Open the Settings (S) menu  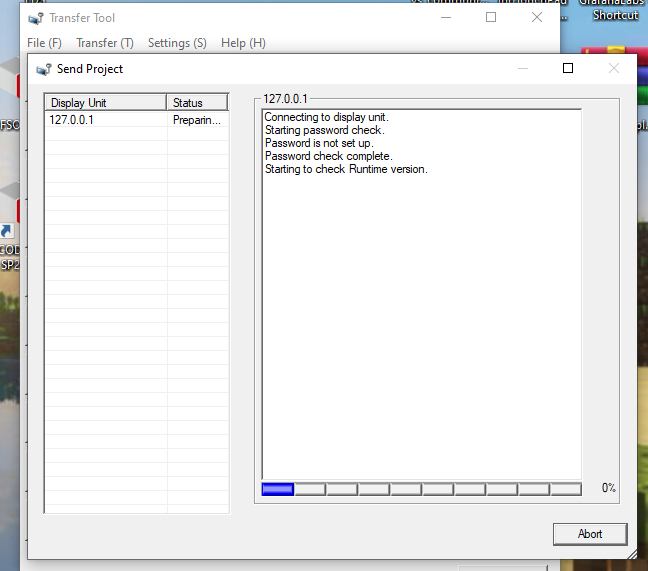click(177, 43)
